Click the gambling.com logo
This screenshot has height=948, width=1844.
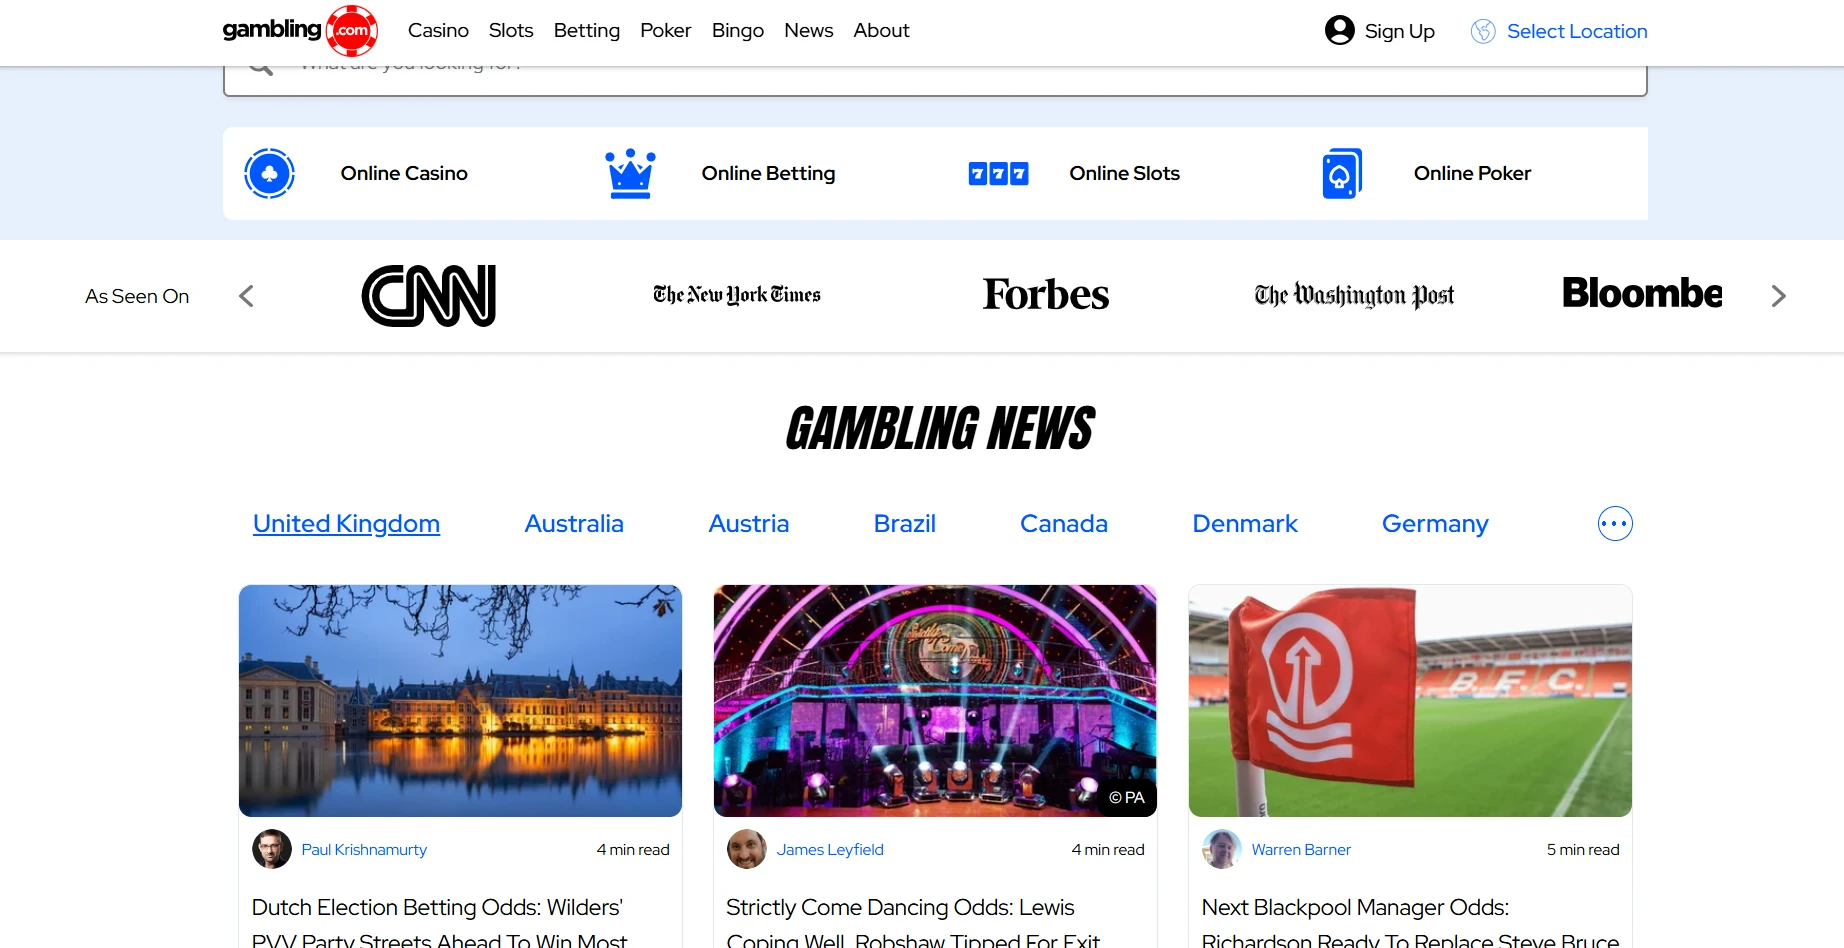(x=300, y=31)
